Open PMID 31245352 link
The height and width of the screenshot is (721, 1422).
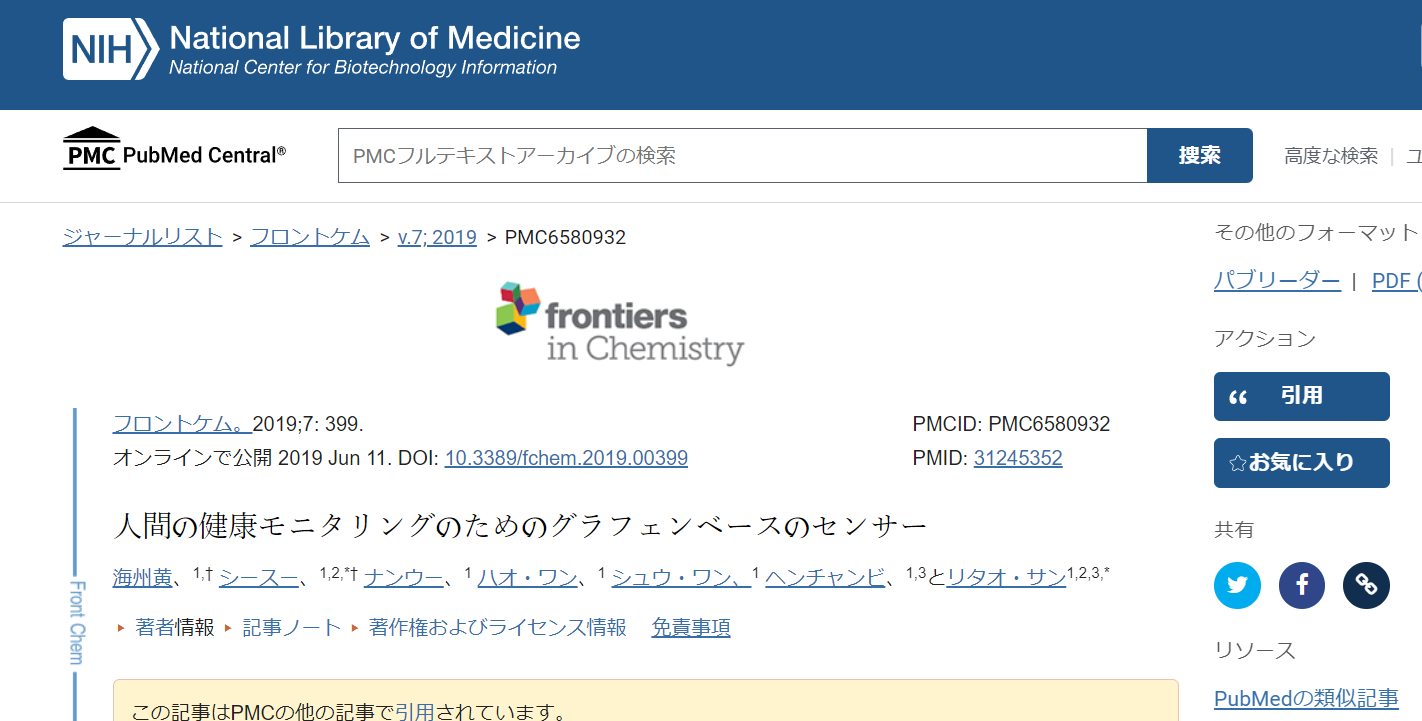[1018, 458]
